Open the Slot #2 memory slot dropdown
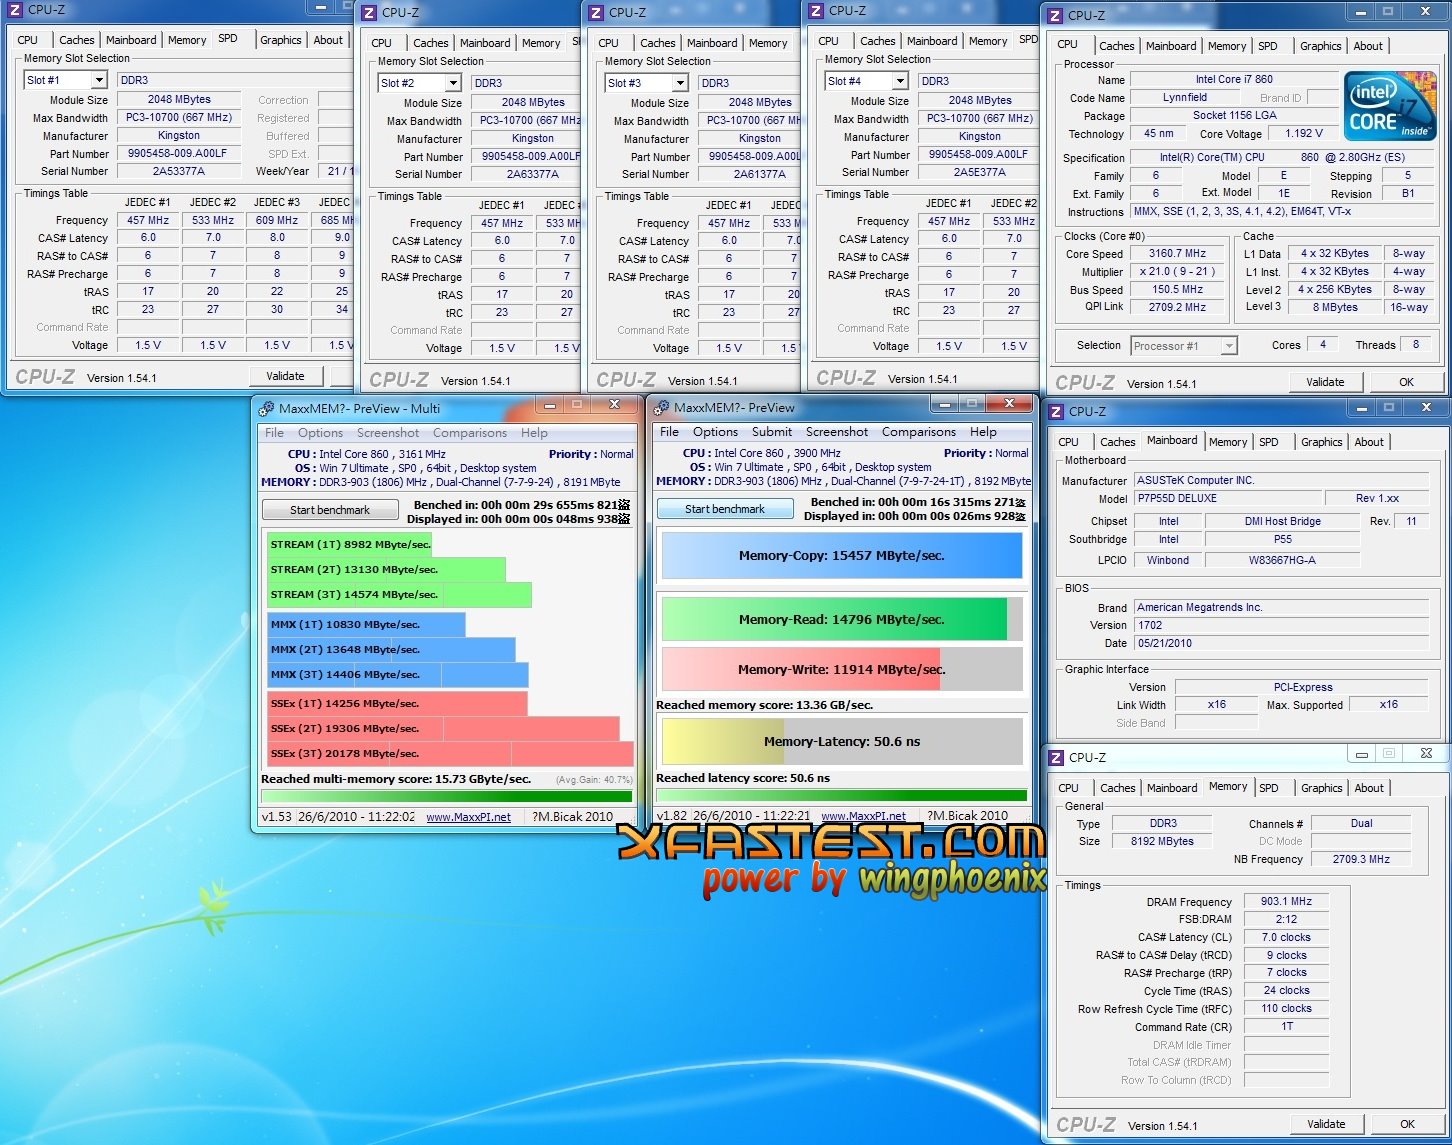The height and width of the screenshot is (1145, 1452). tap(453, 83)
